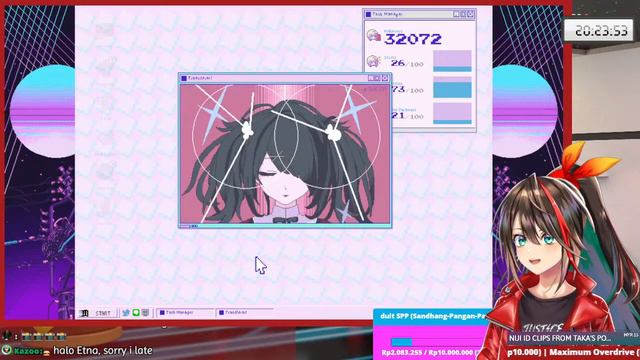This screenshot has width=640, height=360.
Task: Click the stress face icon beside 26/100
Action: 373,61
